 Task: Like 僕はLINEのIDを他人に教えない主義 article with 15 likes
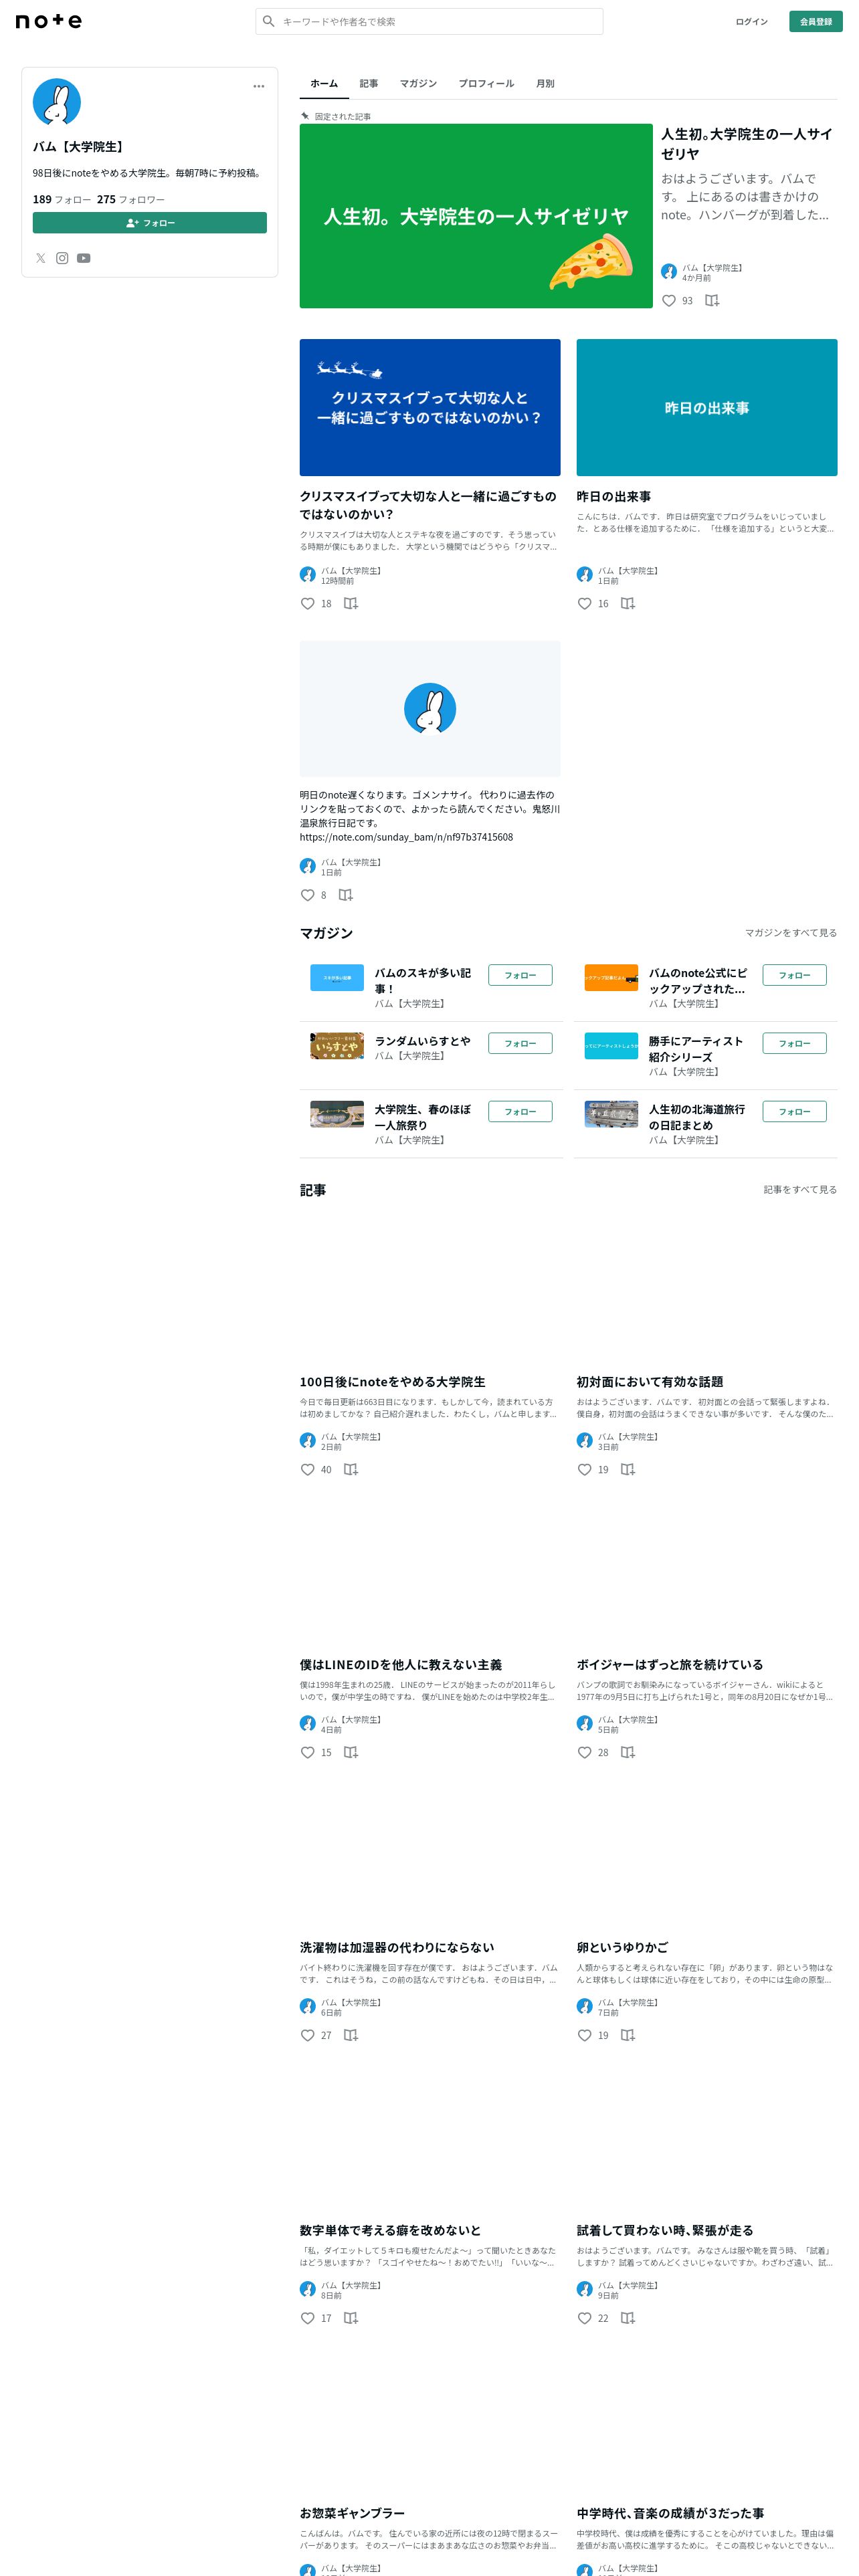coord(308,1752)
